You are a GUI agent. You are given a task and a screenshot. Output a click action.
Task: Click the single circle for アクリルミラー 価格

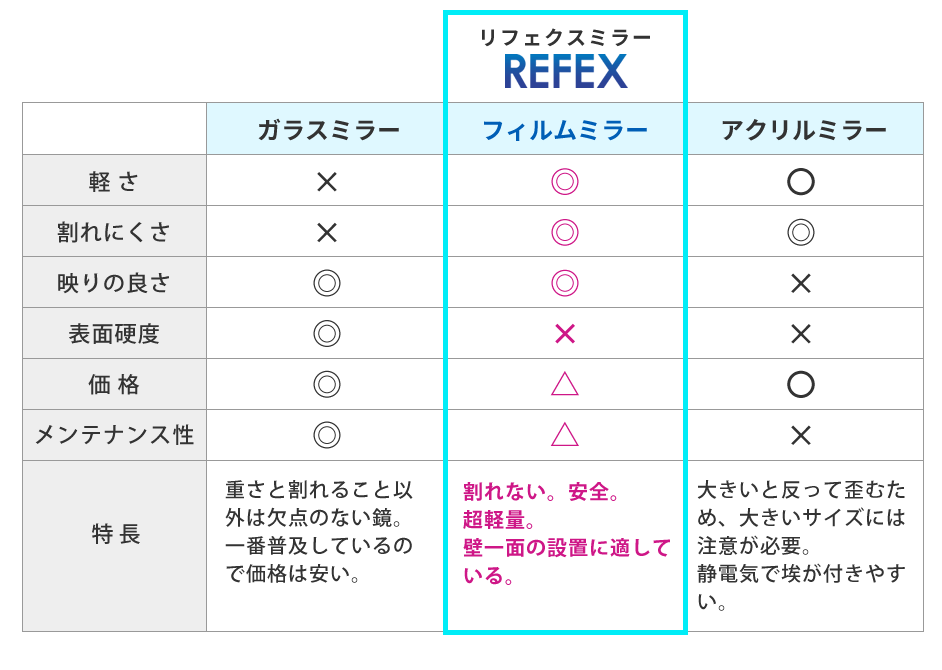point(800,385)
